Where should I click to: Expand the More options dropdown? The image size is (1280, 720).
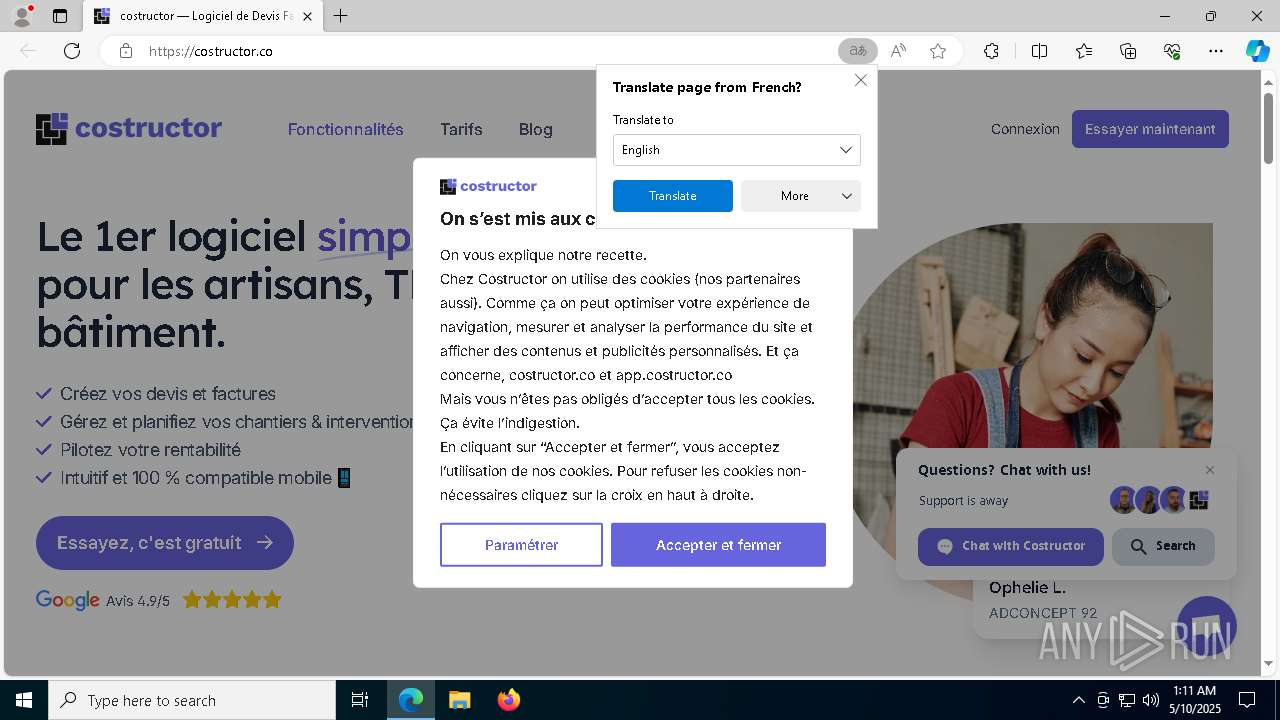click(800, 196)
